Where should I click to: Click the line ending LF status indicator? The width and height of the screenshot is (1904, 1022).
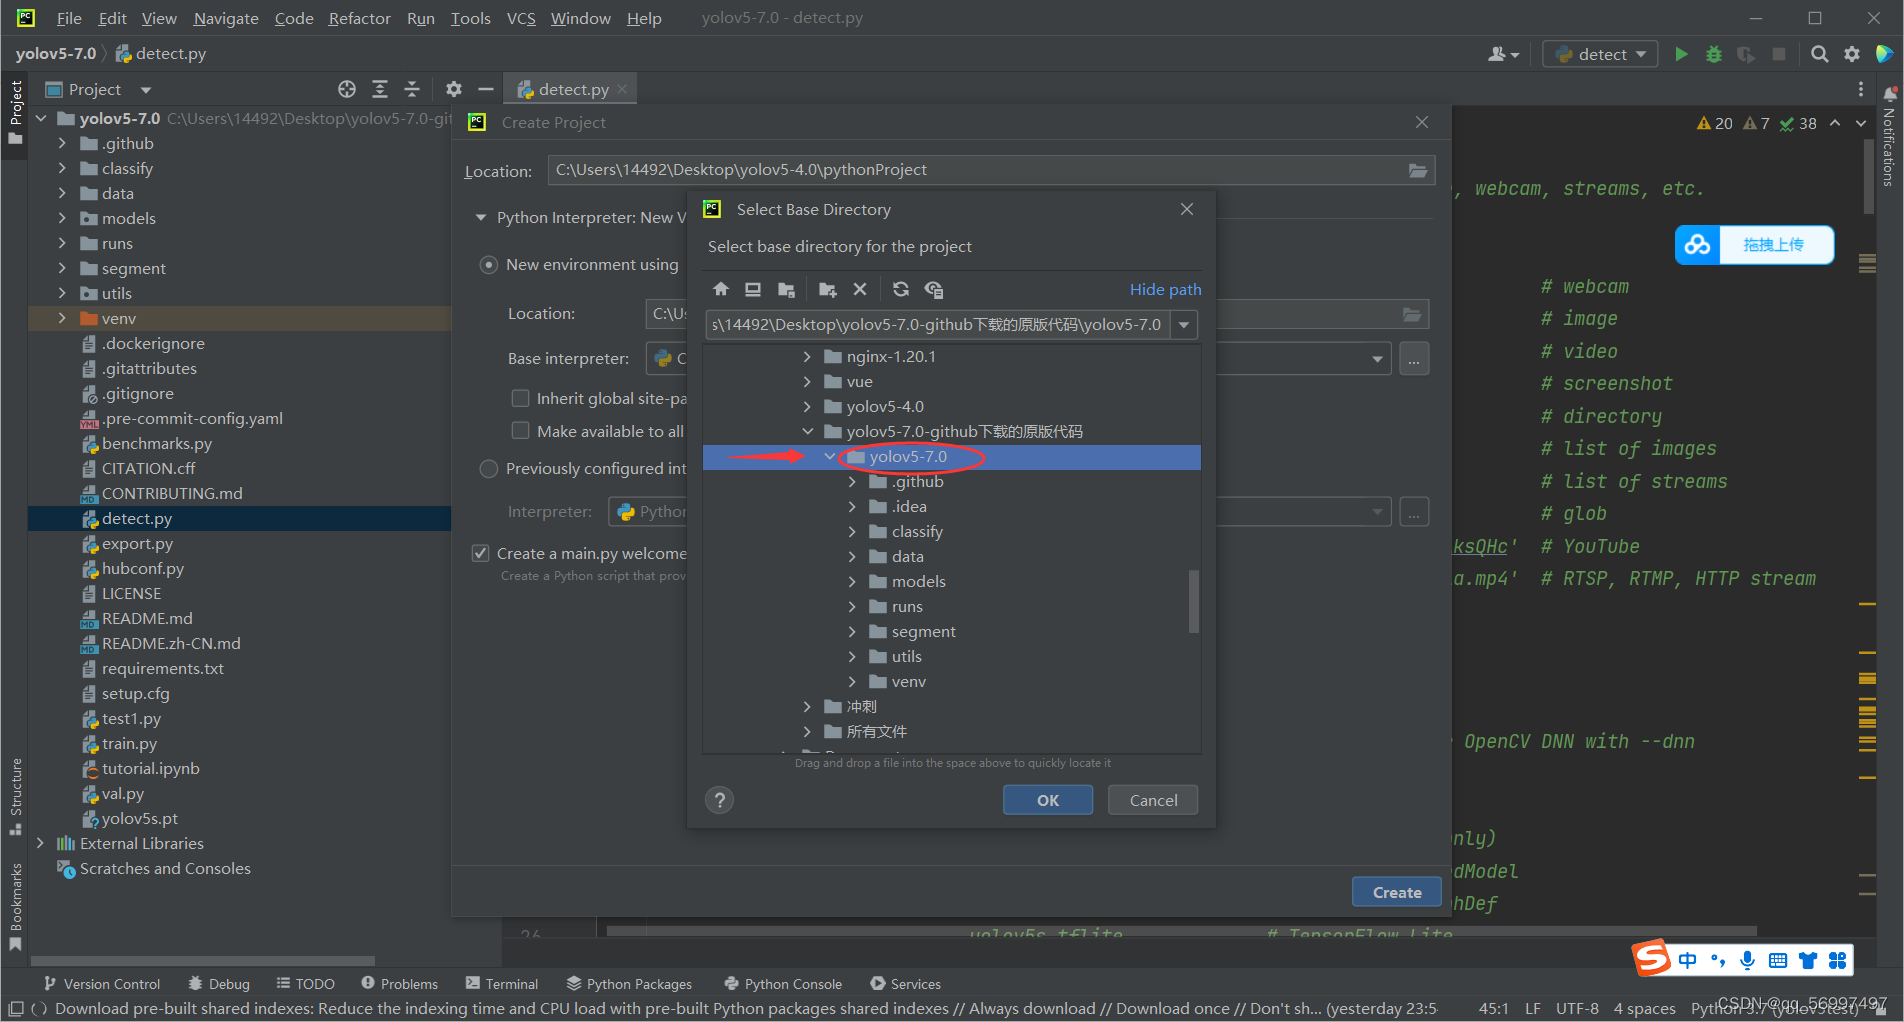[1532, 1008]
